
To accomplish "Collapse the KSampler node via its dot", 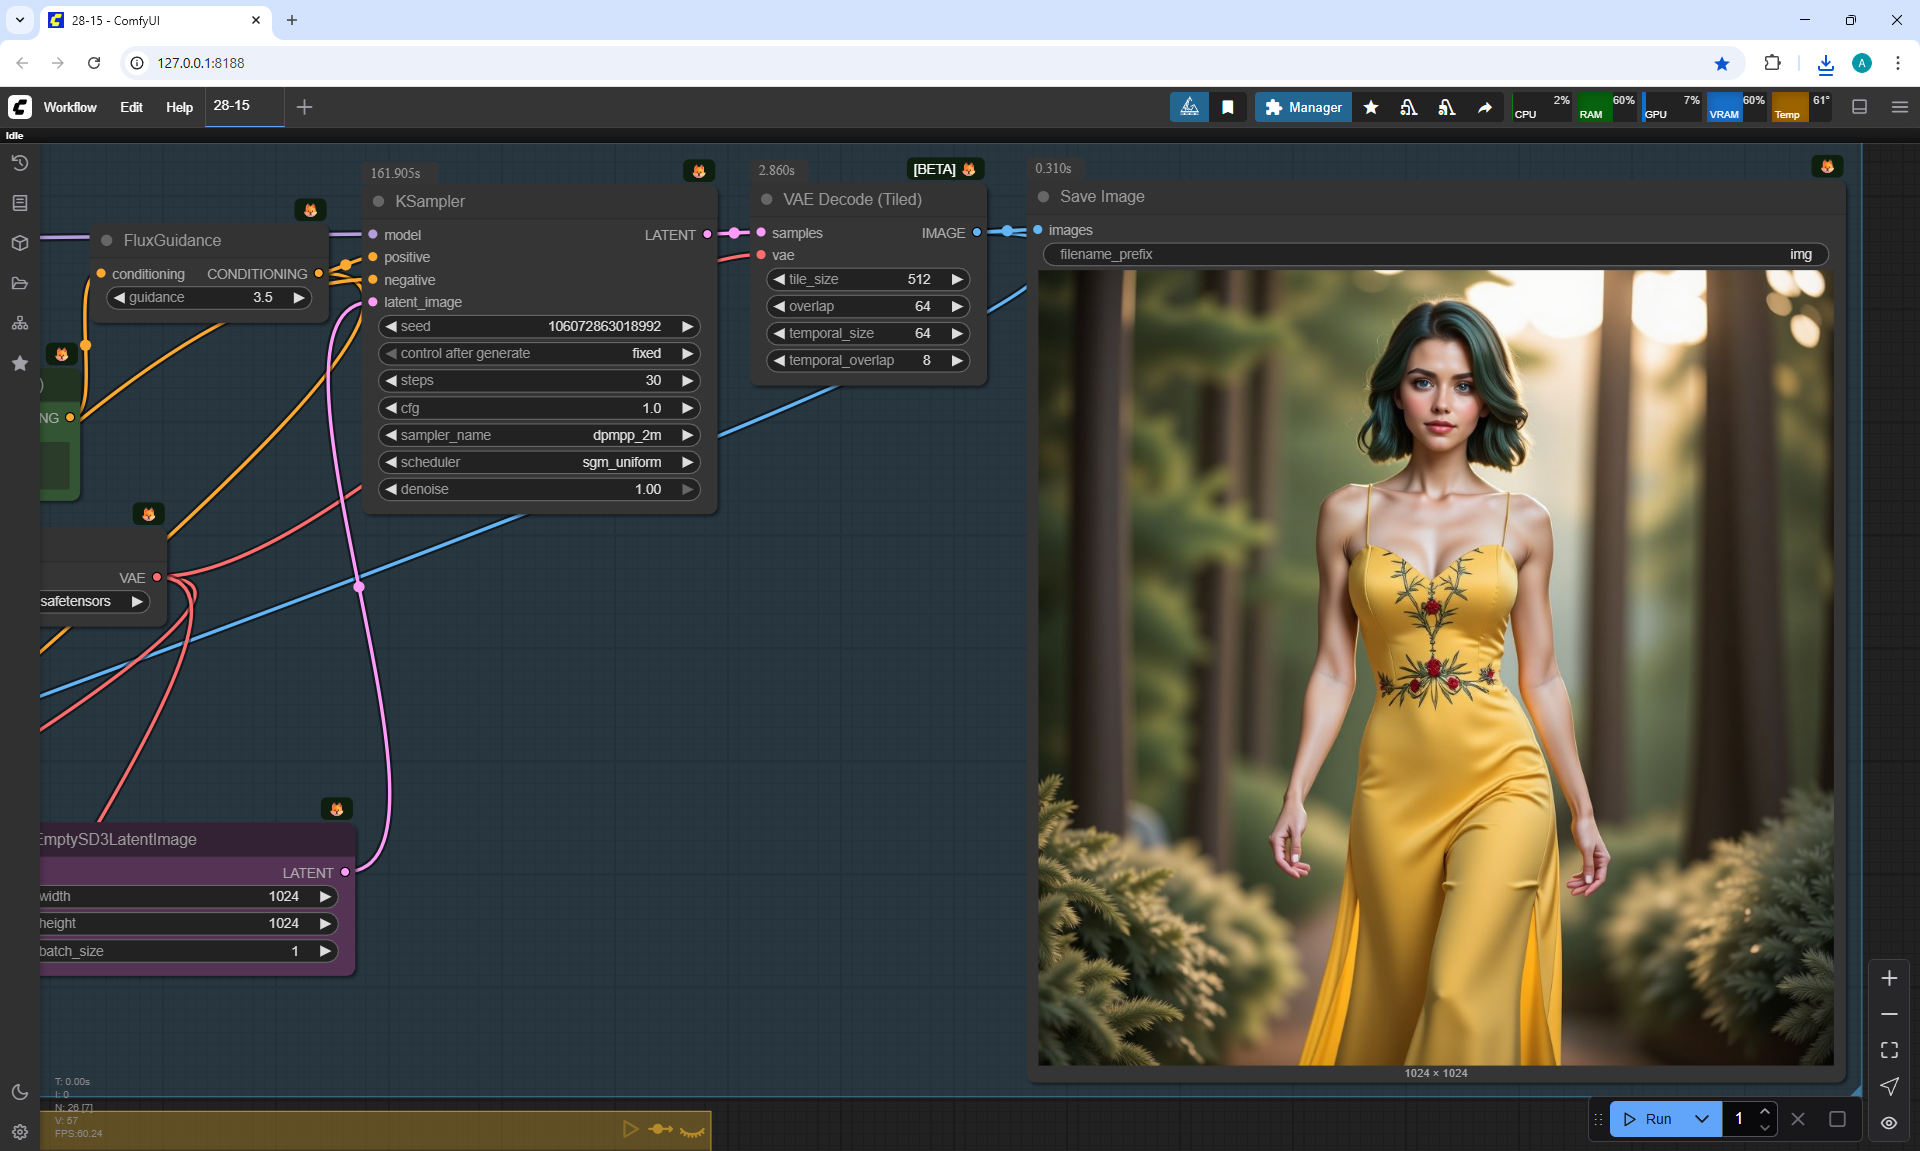I will (x=379, y=201).
